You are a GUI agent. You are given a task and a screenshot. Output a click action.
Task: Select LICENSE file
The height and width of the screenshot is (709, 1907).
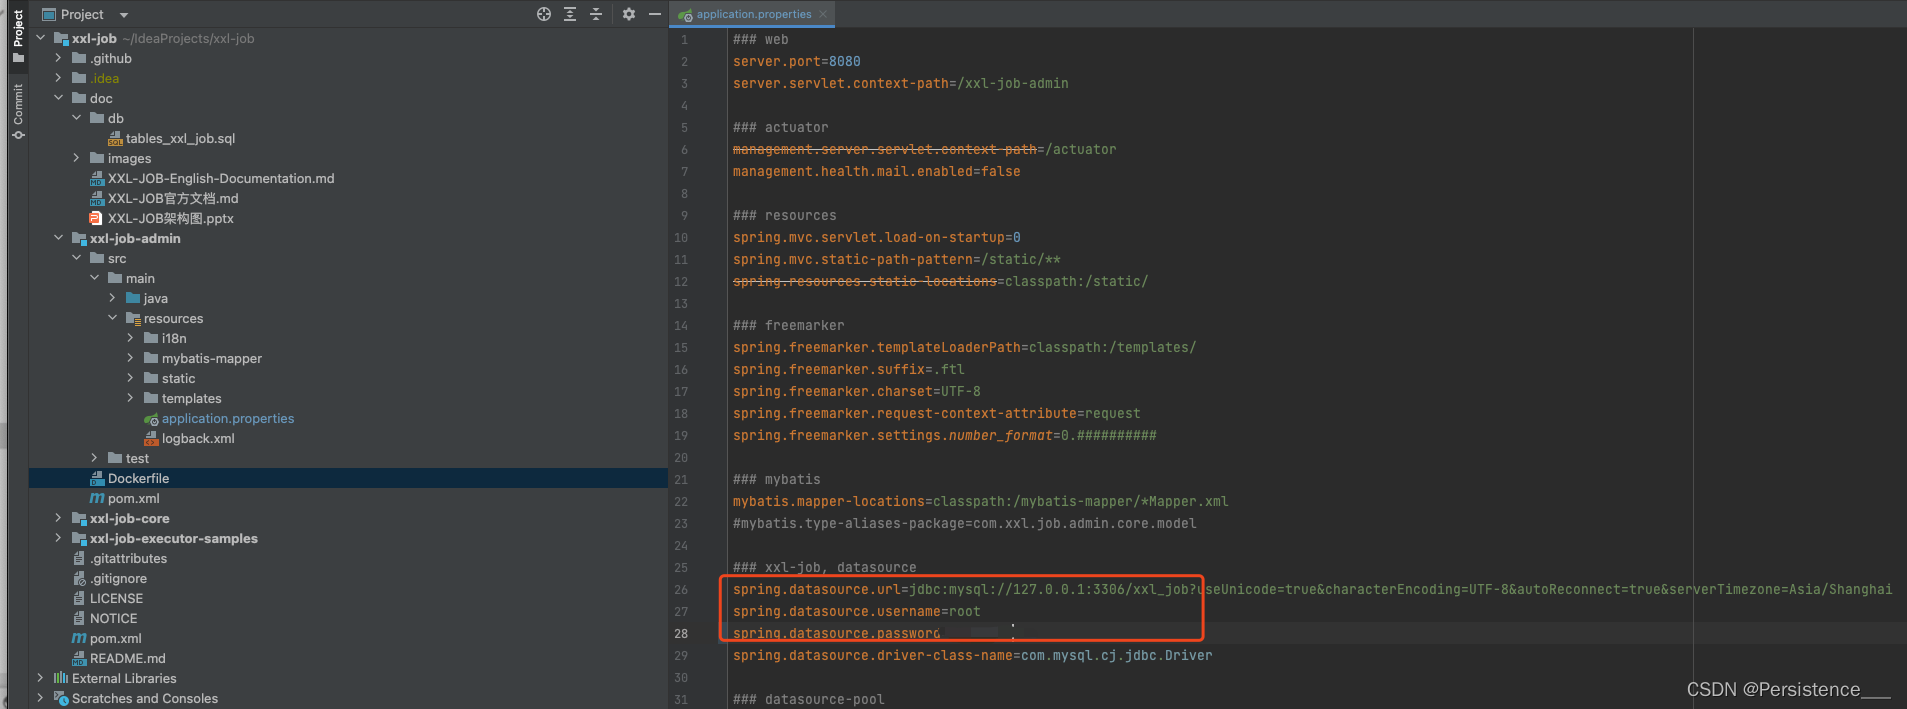click(x=116, y=598)
